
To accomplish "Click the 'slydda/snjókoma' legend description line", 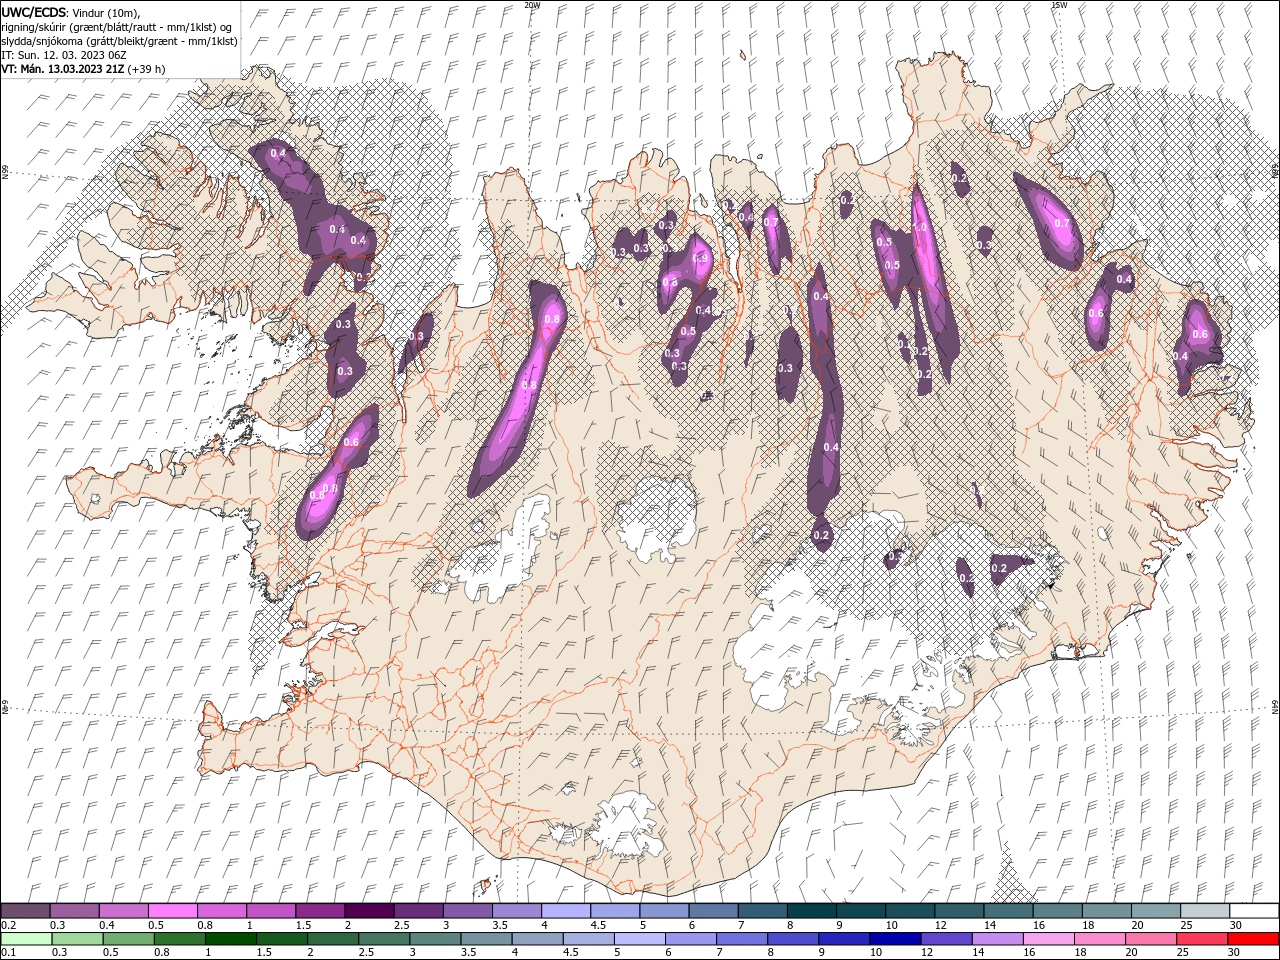I will [x=120, y=41].
